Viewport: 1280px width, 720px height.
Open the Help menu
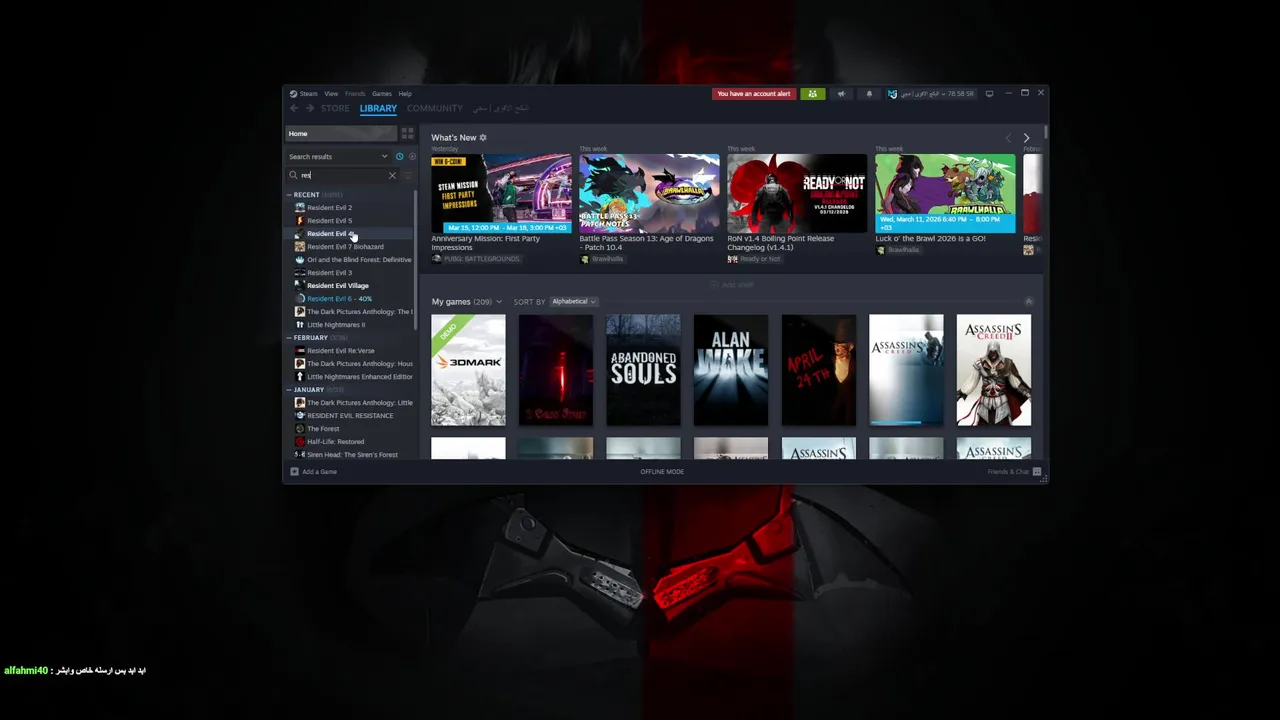405,94
